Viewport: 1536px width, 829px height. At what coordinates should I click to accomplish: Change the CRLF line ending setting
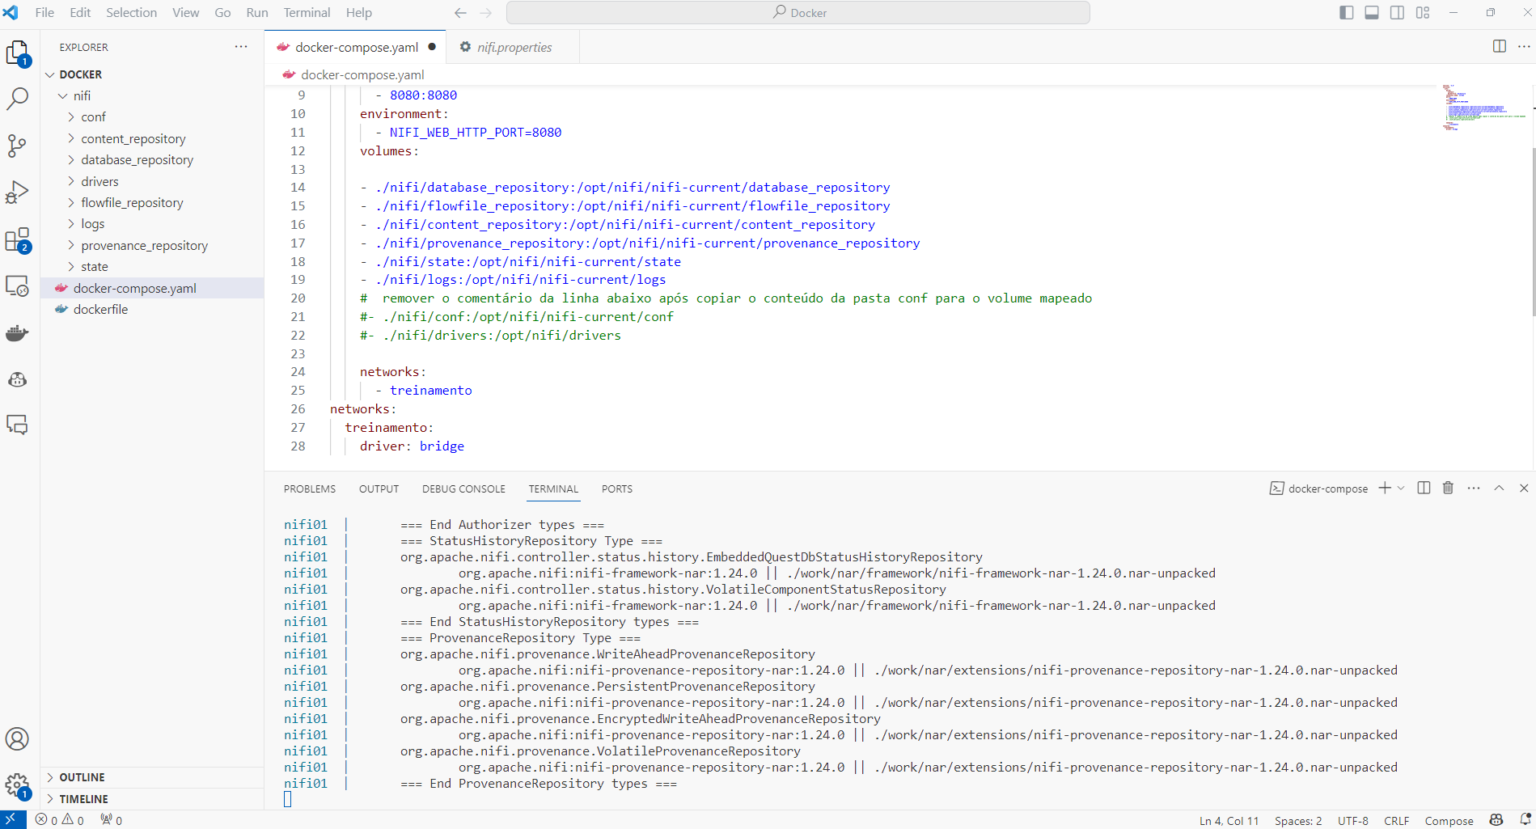(x=1396, y=820)
